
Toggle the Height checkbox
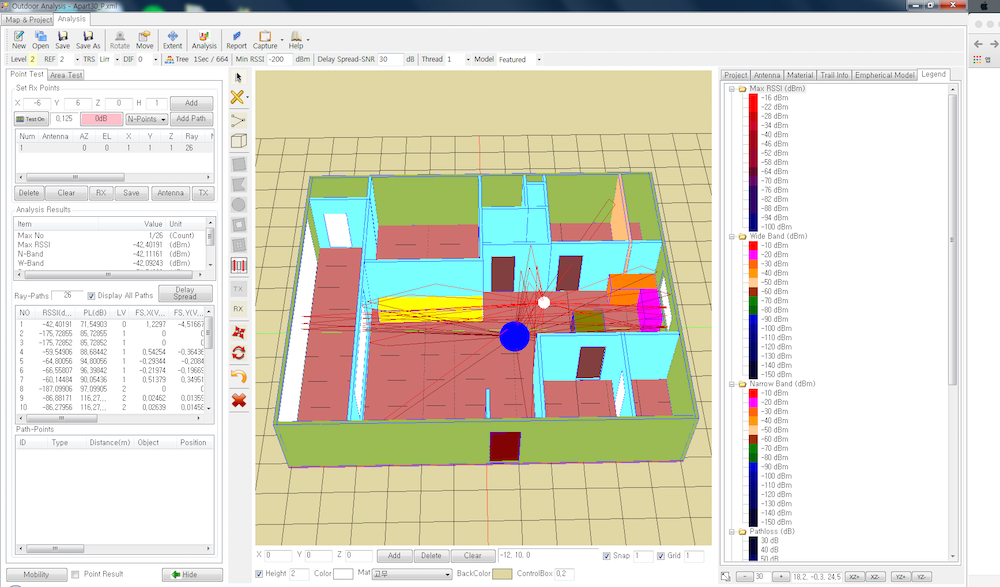coord(259,574)
